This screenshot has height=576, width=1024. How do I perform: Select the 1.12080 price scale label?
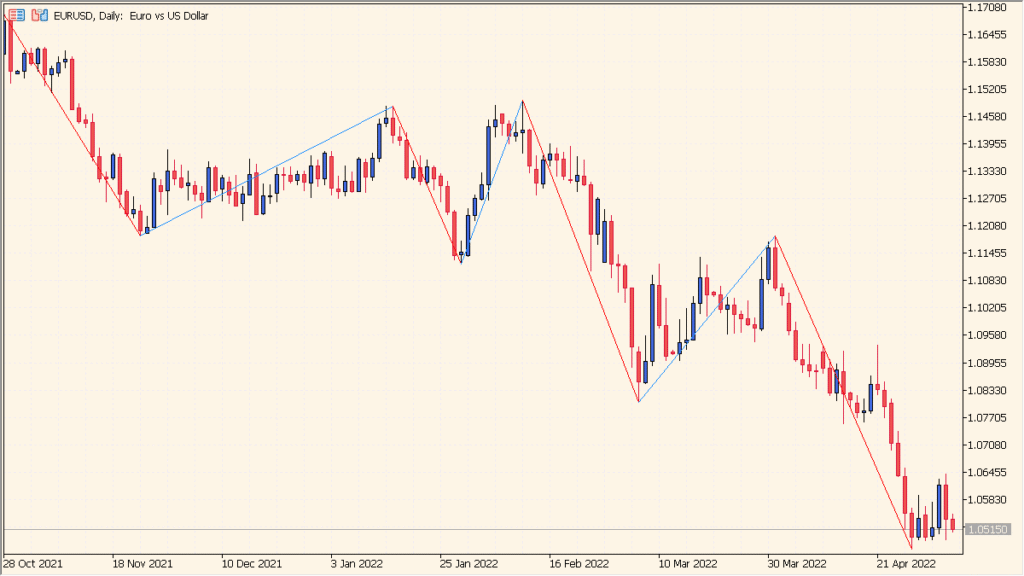click(988, 226)
